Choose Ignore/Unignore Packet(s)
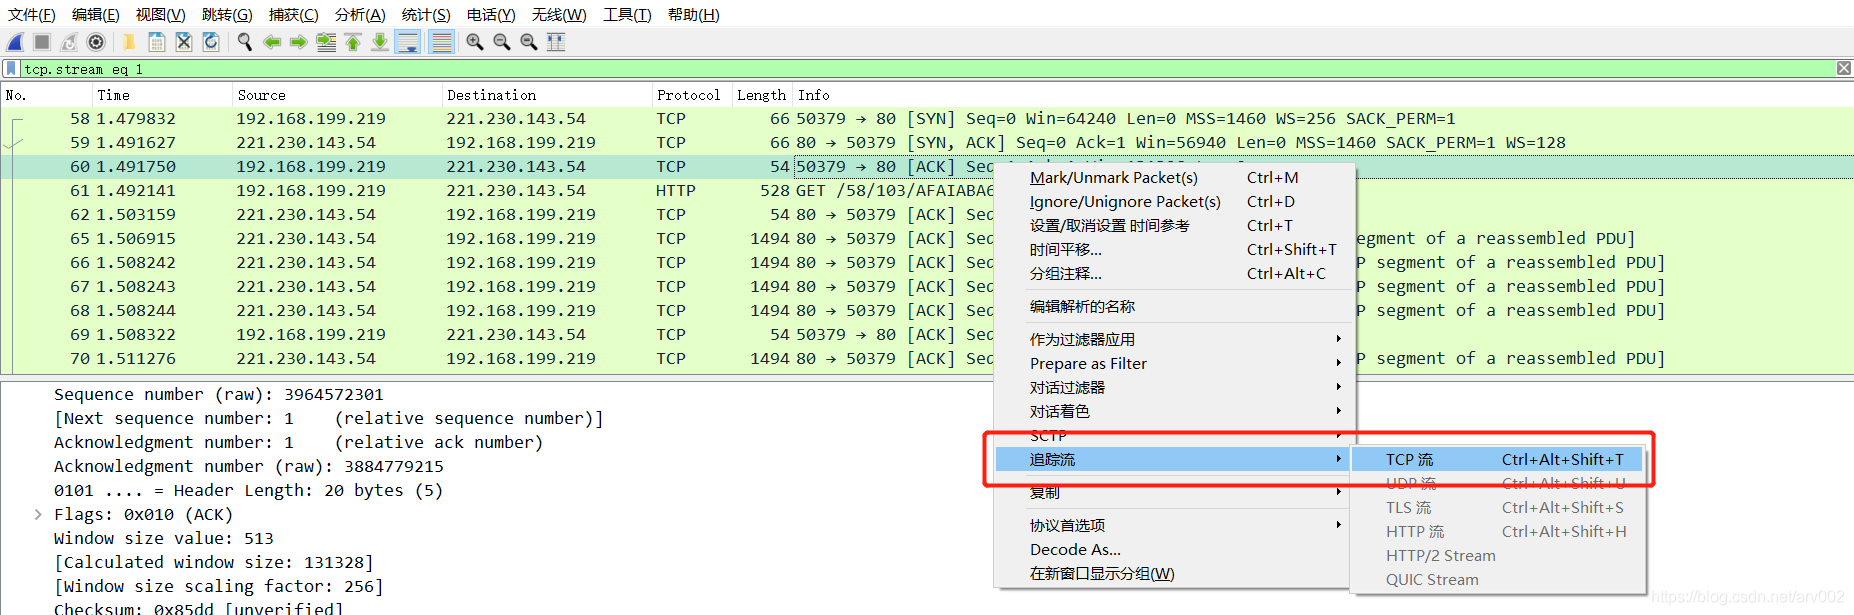Viewport: 1854px width, 615px height. pos(1175,201)
